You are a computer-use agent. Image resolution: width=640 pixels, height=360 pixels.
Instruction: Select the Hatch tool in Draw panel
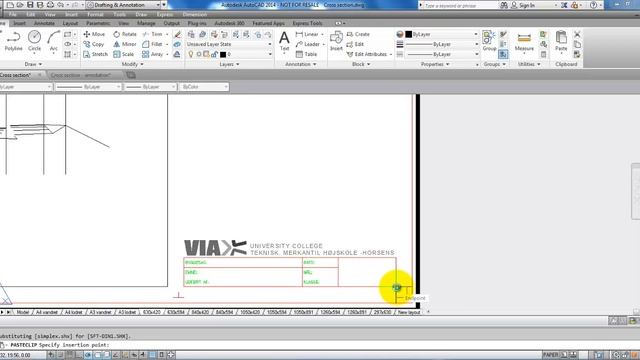pos(68,54)
